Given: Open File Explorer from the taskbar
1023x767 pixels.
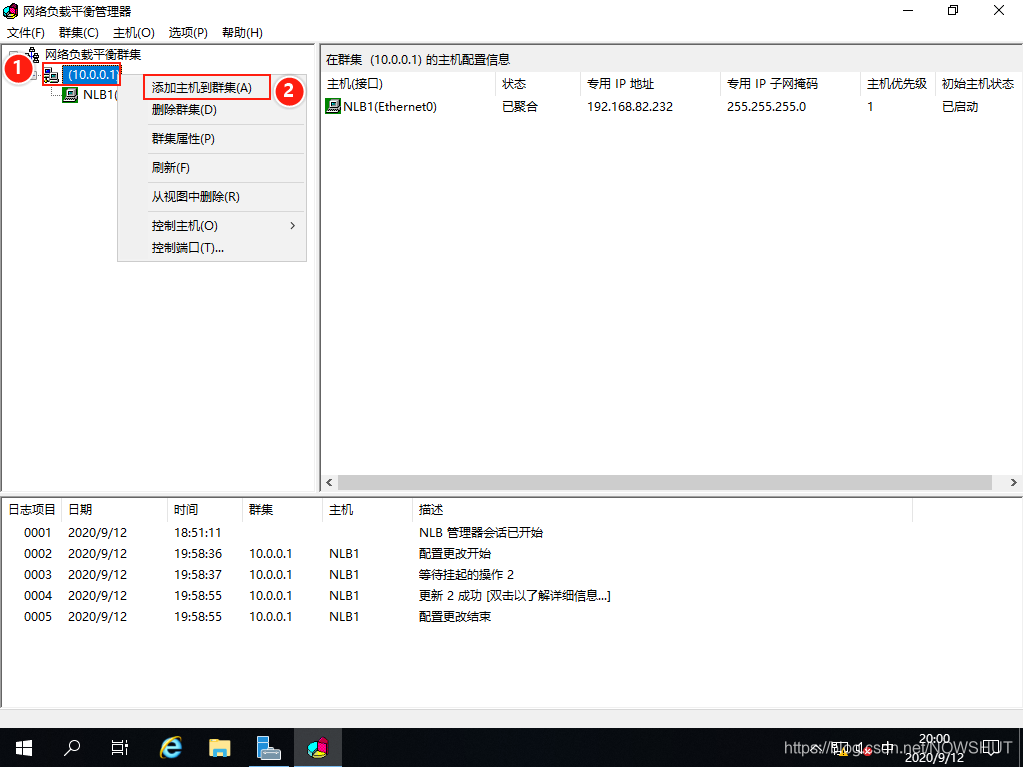Looking at the screenshot, I should pos(219,747).
